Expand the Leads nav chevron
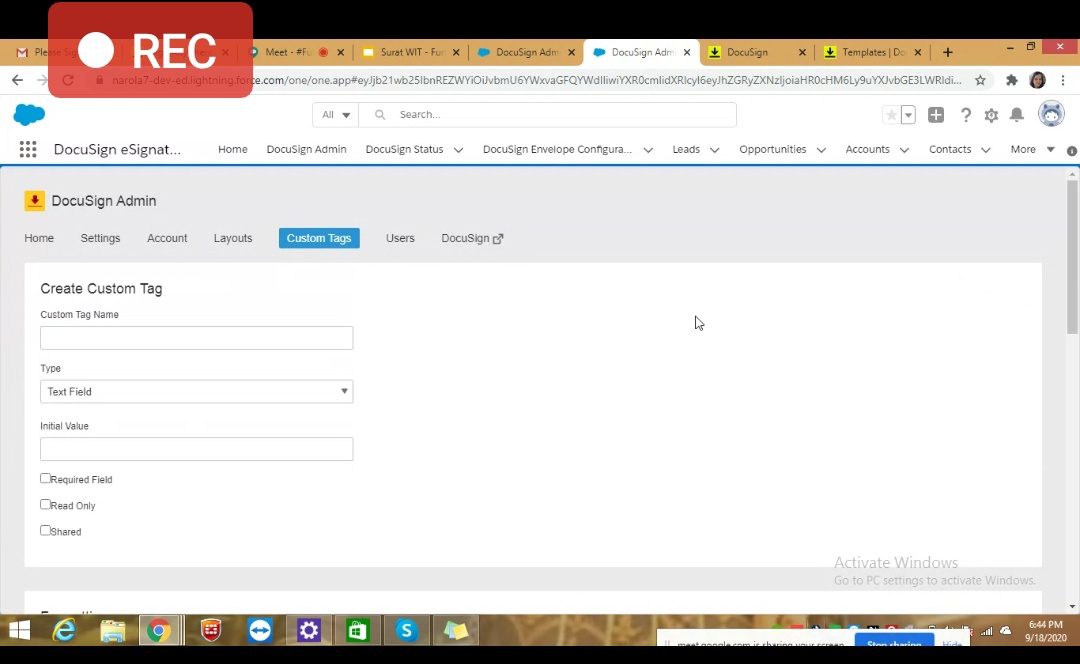The width and height of the screenshot is (1080, 664). coord(714,150)
